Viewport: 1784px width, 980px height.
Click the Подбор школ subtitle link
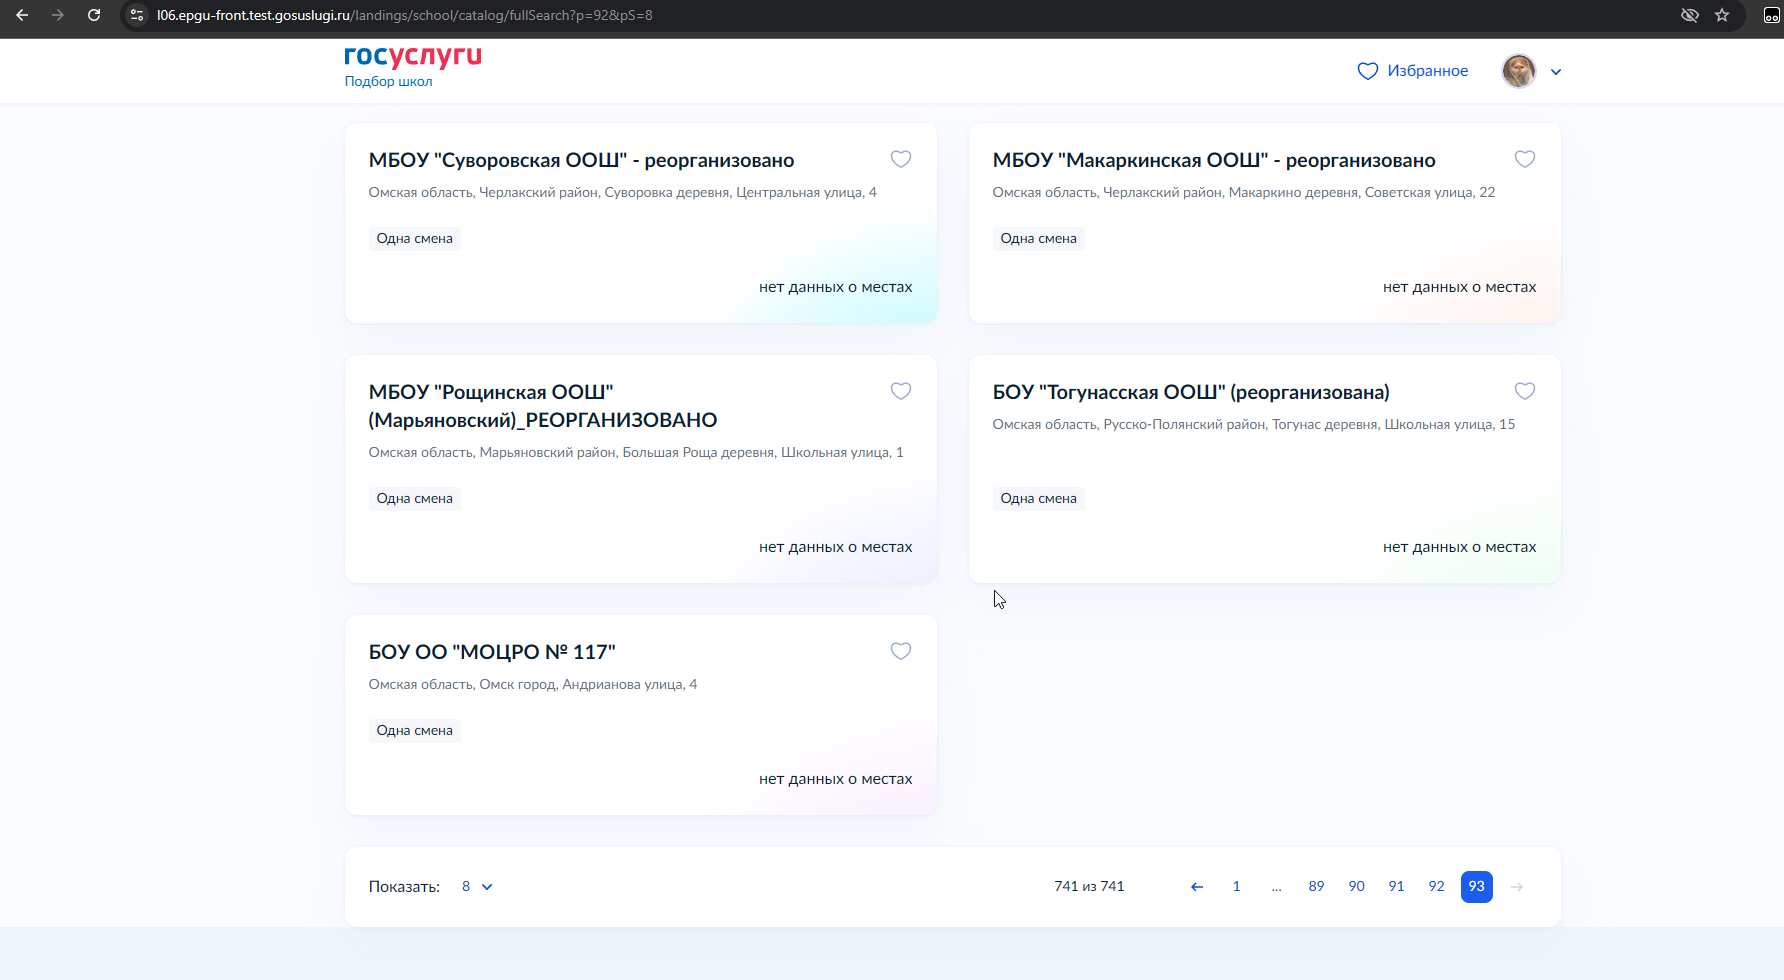[388, 81]
